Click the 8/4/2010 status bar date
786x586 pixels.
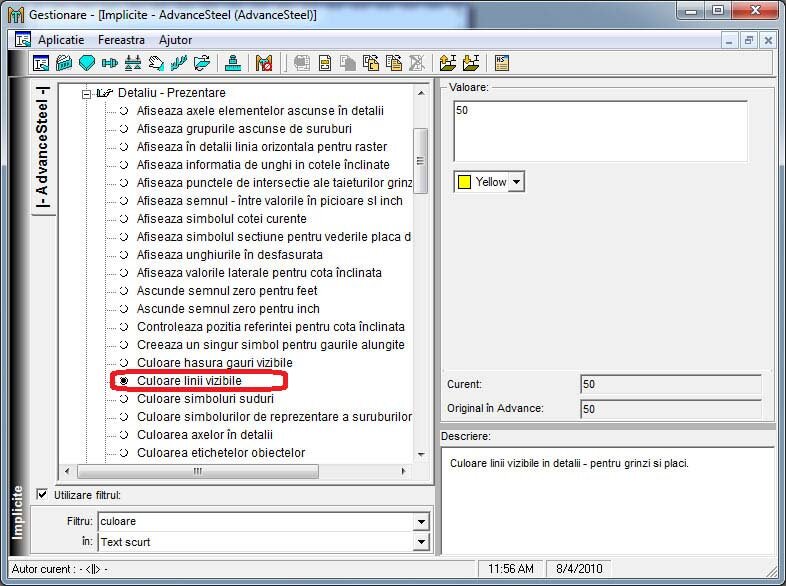pyautogui.click(x=579, y=569)
